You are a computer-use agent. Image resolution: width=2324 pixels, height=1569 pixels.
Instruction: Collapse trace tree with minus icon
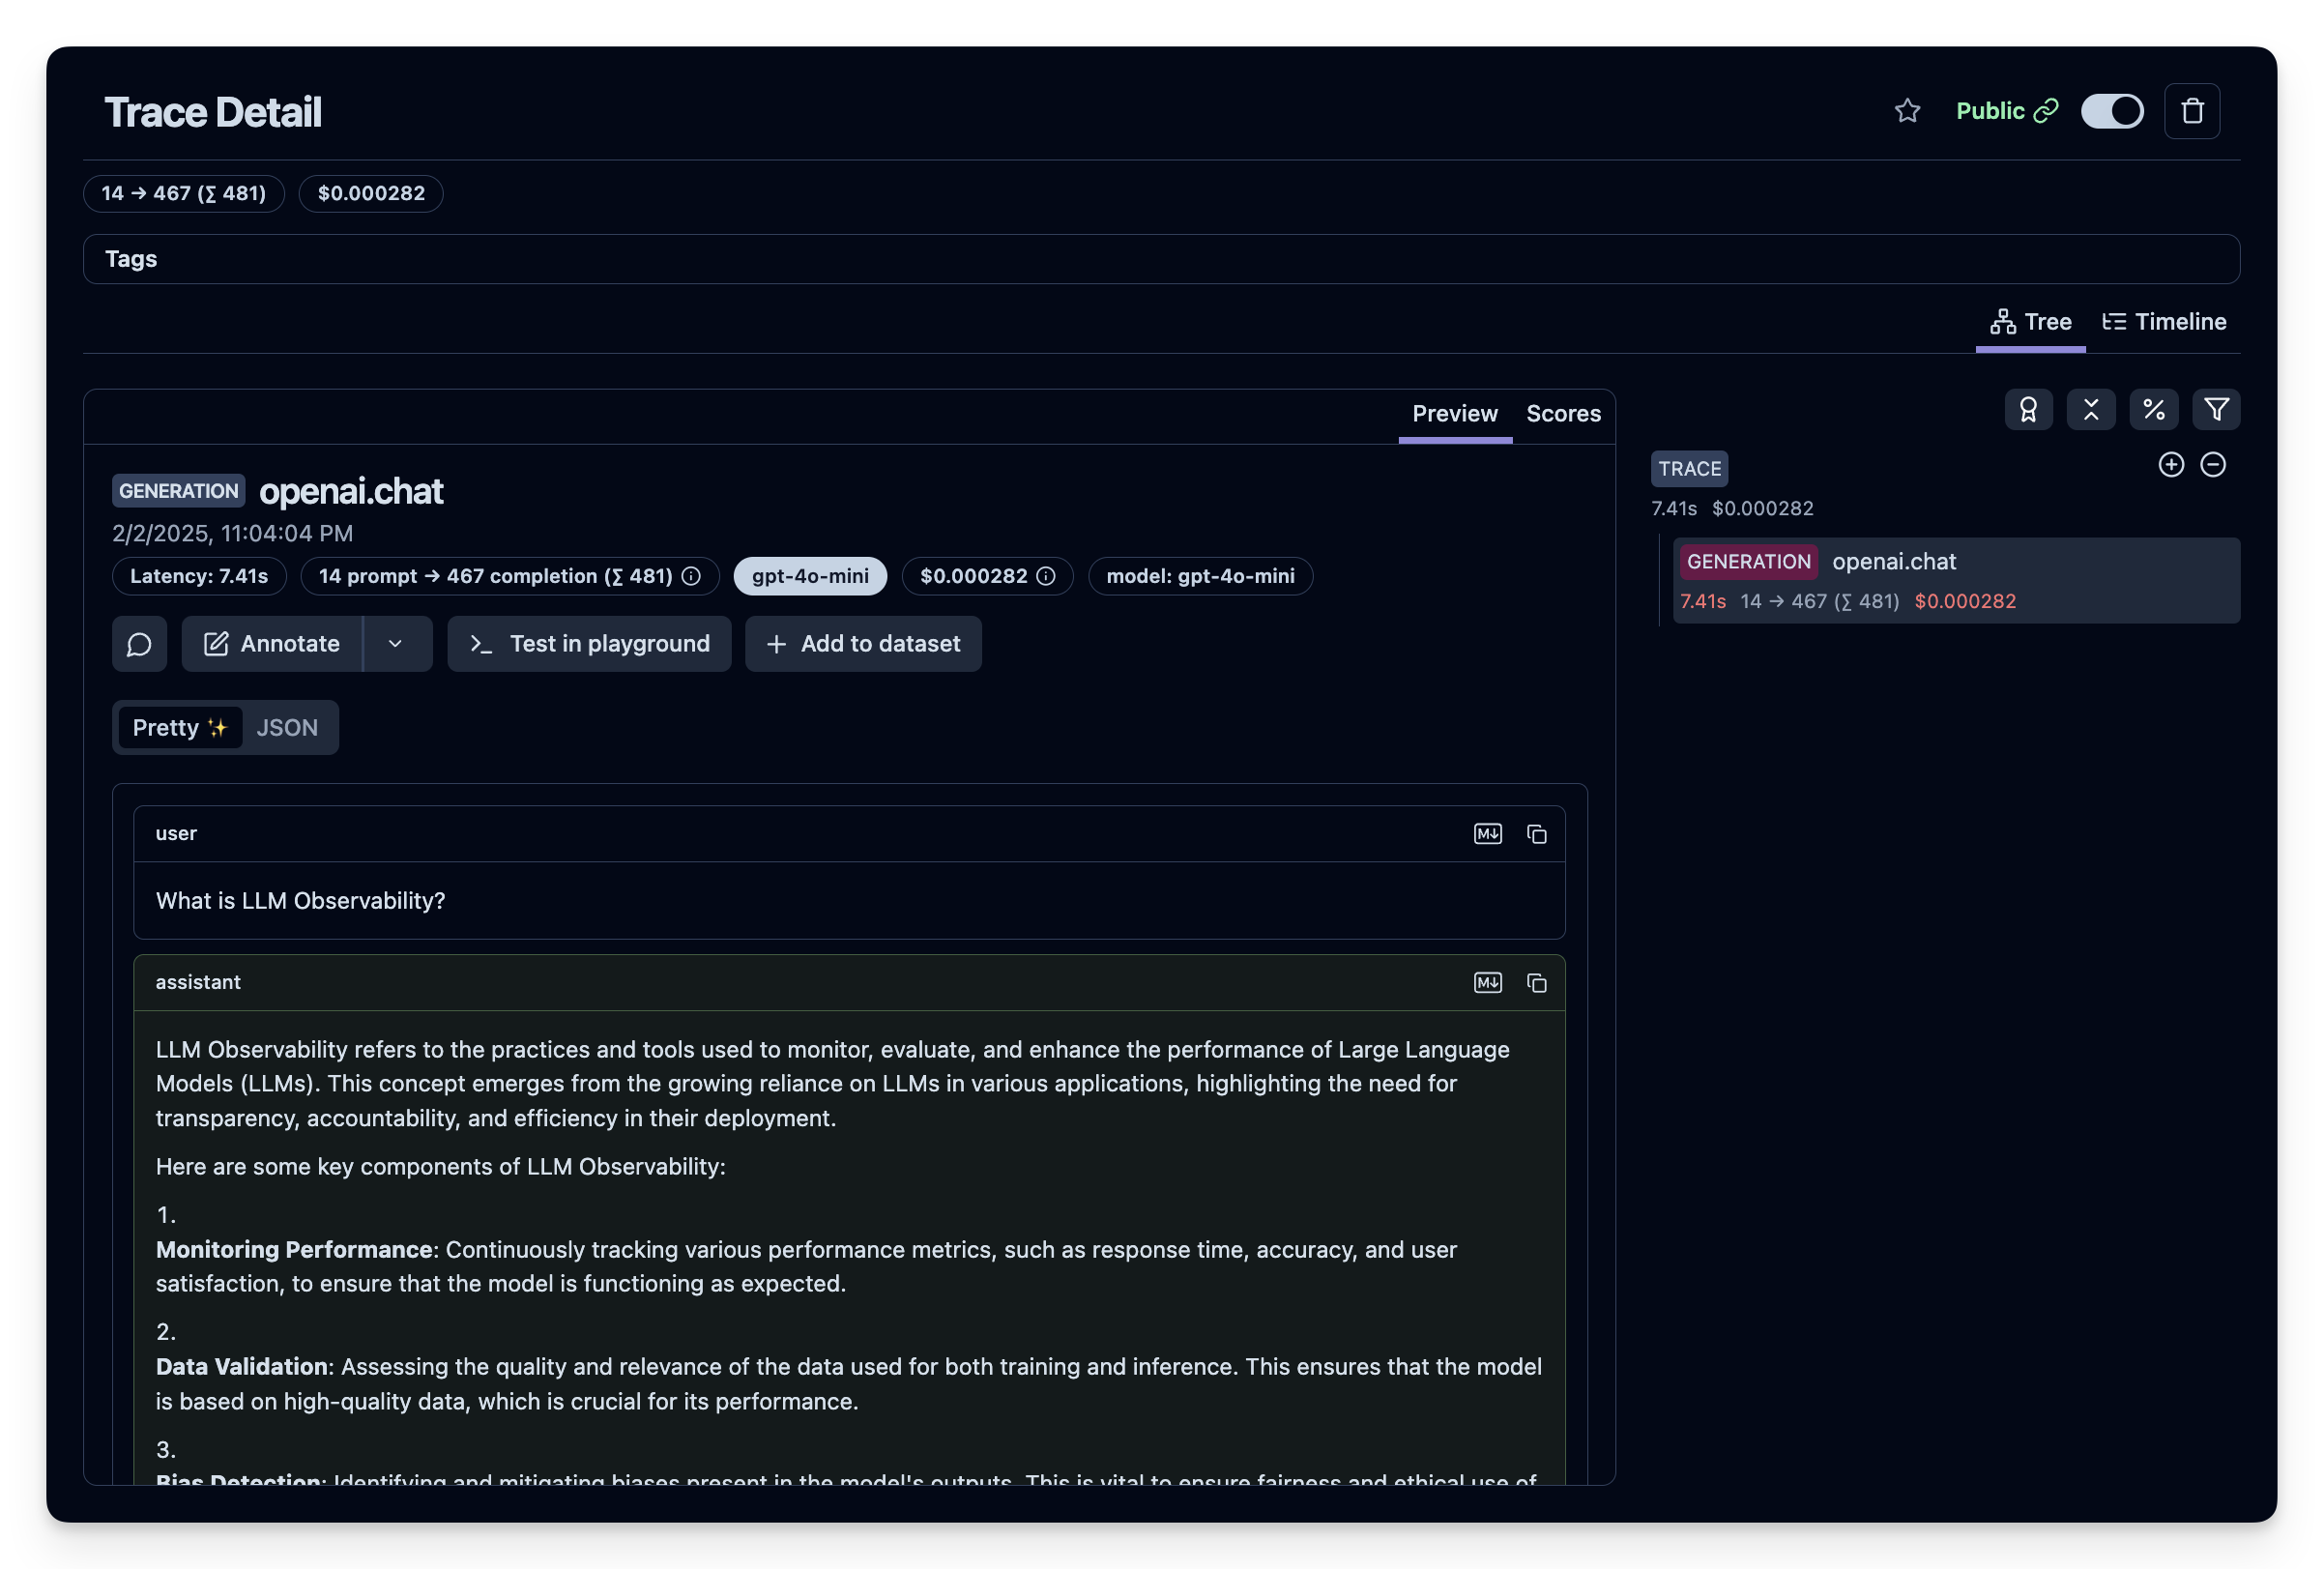click(x=2214, y=464)
